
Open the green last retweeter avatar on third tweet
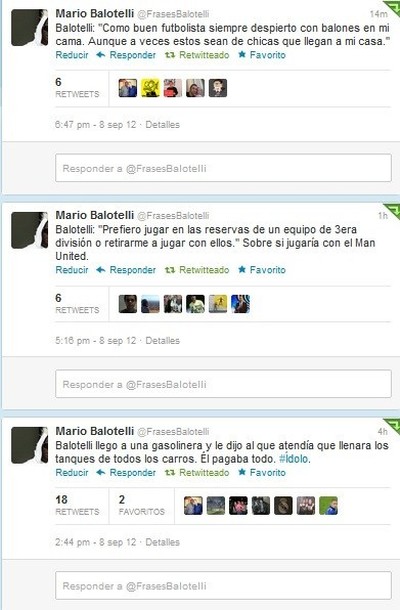tap(328, 506)
